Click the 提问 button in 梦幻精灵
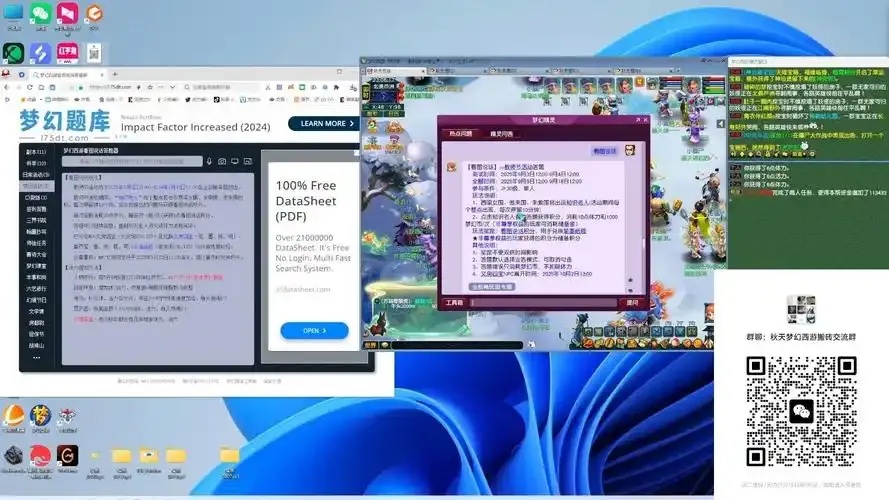The image size is (889, 500). click(632, 303)
